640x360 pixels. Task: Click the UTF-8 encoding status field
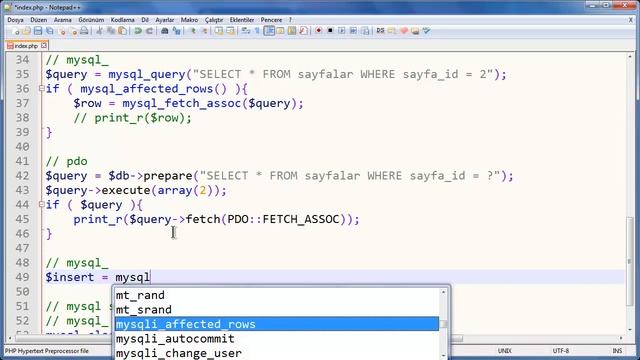tap(561, 351)
